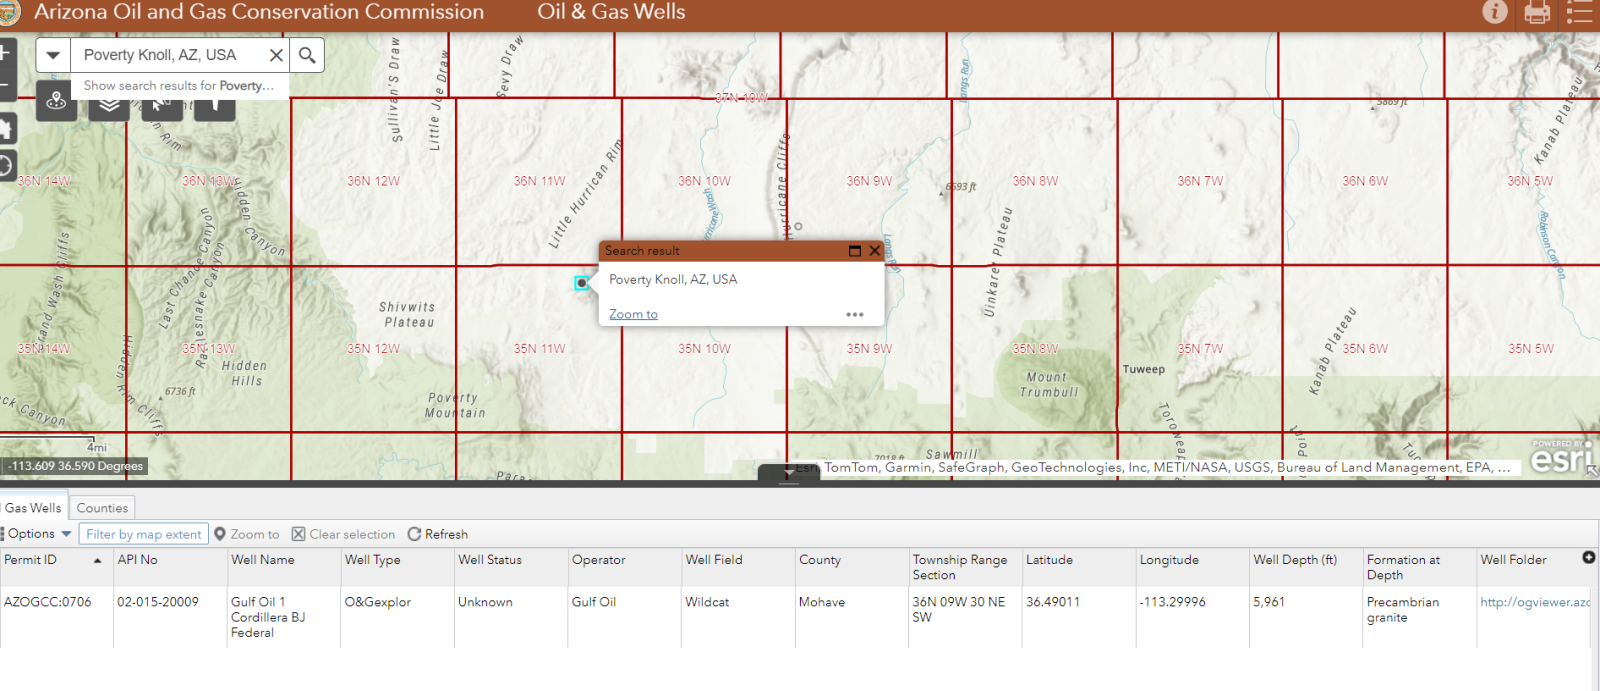Image resolution: width=1600 pixels, height=691 pixels.
Task: Maximize the Search result popup
Action: pyautogui.click(x=855, y=251)
